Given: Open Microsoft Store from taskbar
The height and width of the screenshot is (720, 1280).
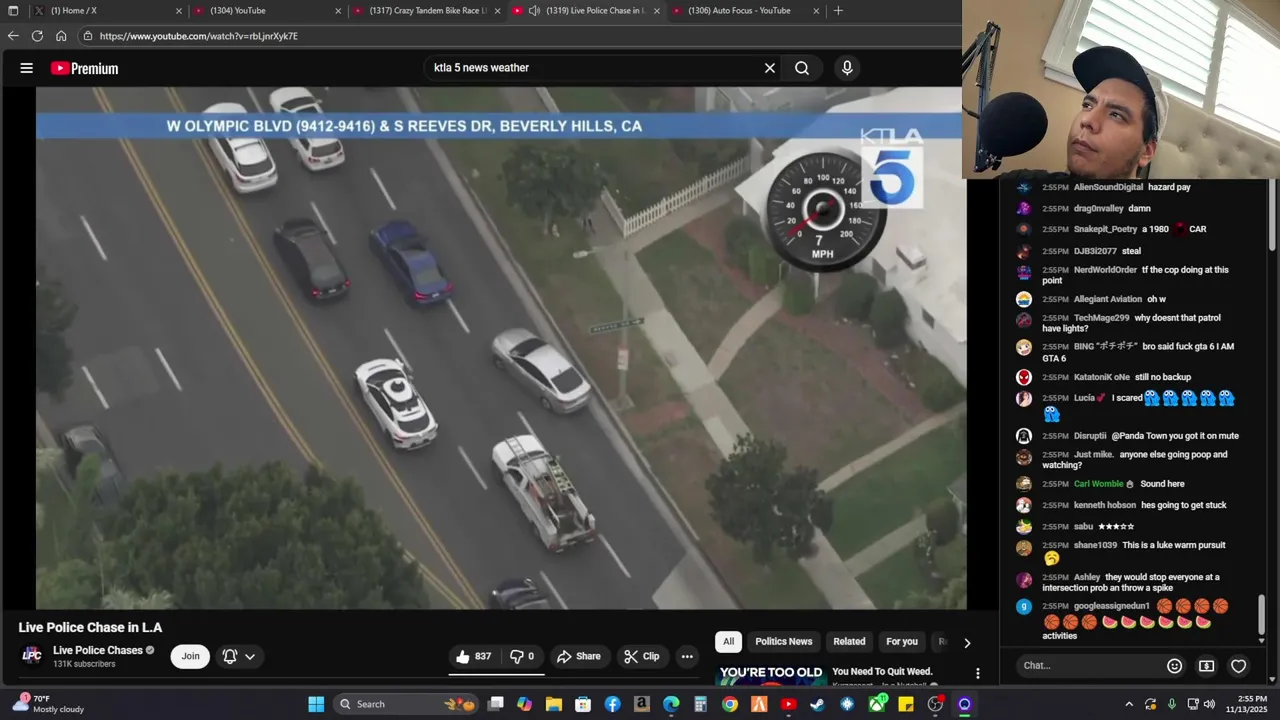Looking at the screenshot, I should 583,704.
